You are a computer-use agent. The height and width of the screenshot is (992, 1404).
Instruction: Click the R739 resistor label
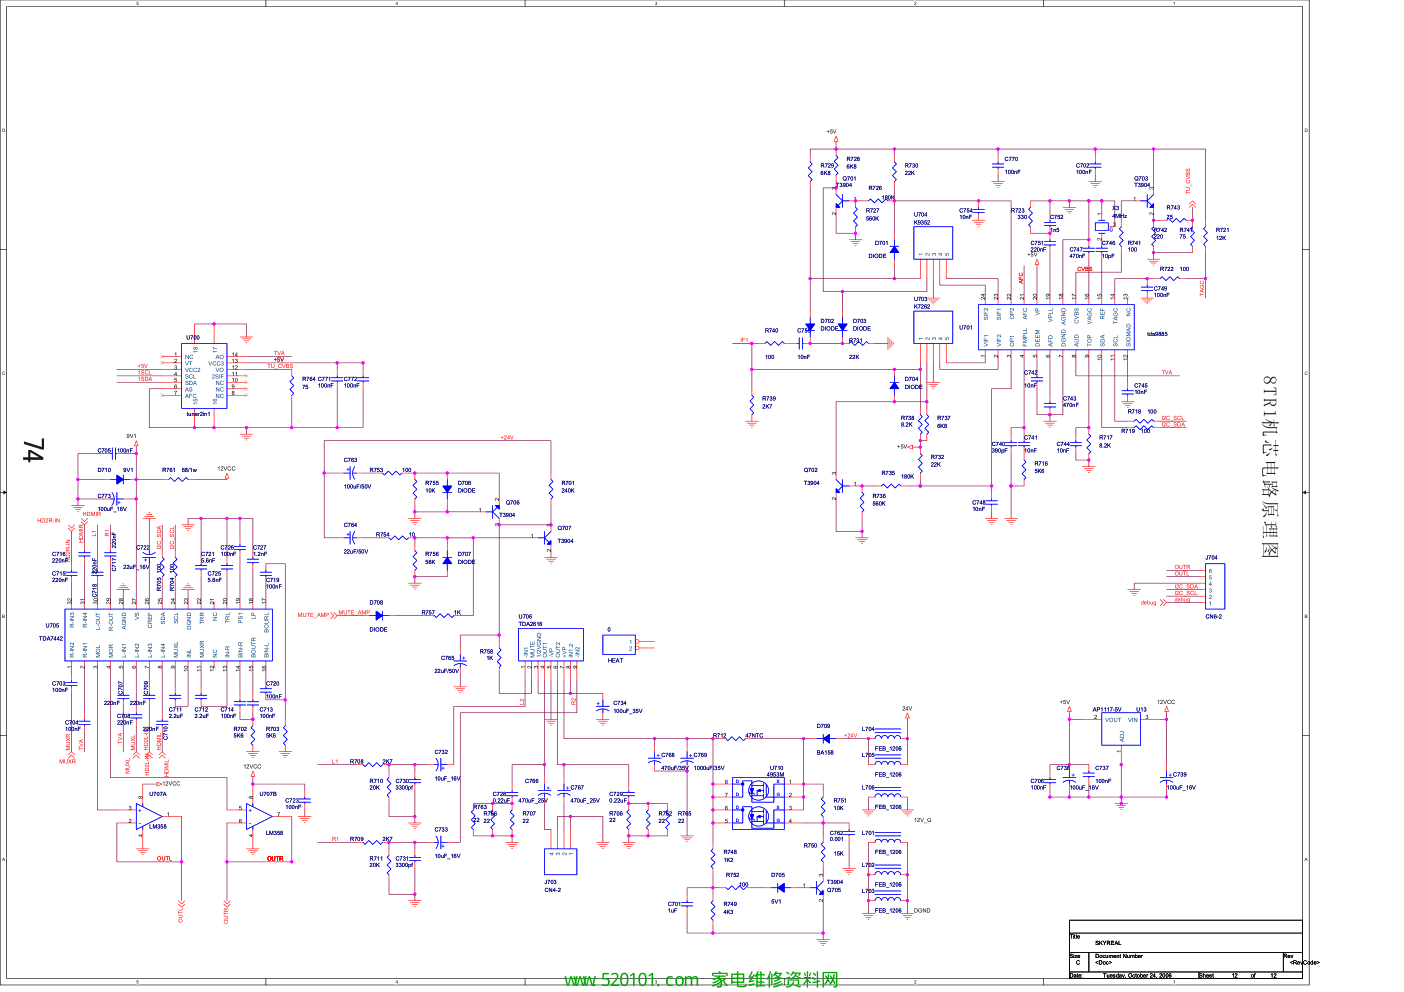[x=768, y=399]
